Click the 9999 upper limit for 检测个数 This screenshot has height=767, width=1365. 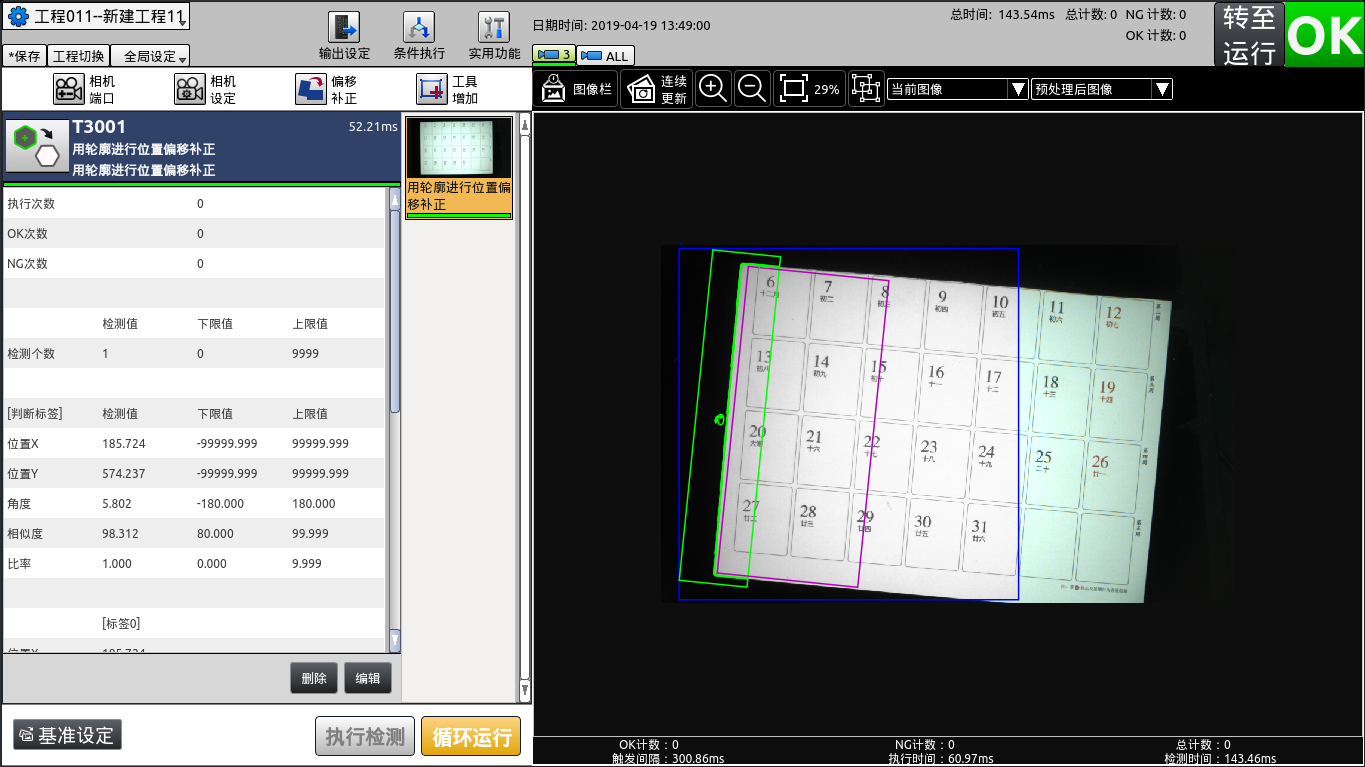pyautogui.click(x=306, y=354)
